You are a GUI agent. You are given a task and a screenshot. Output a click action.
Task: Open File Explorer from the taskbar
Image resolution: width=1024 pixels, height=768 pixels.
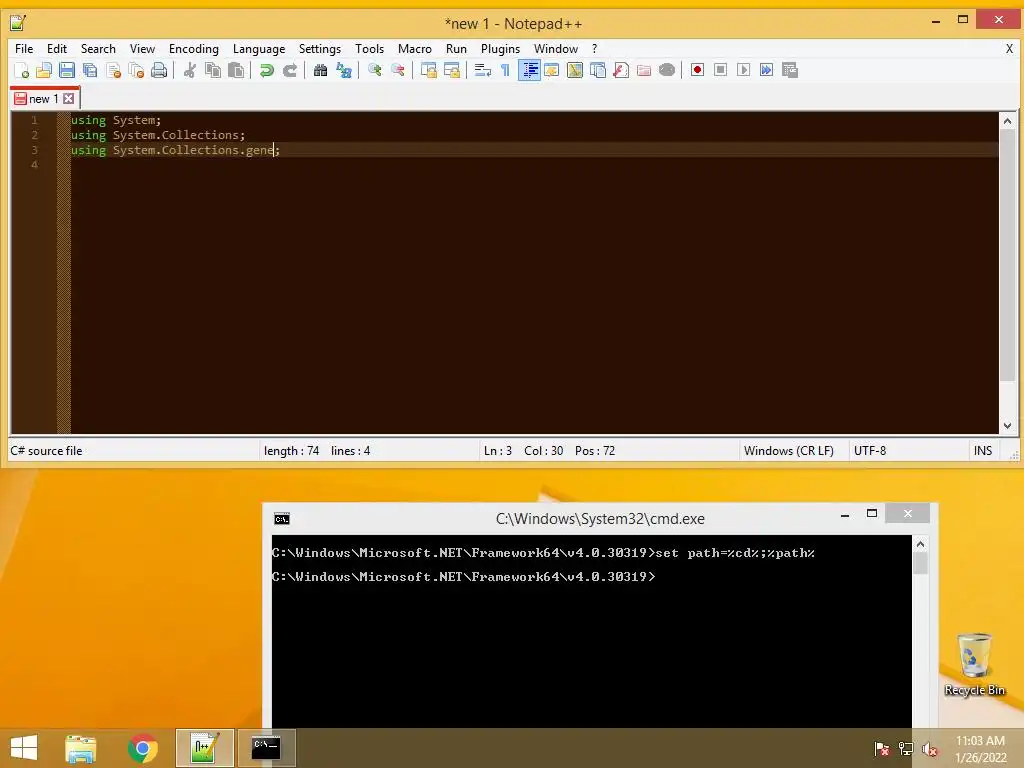[81, 748]
